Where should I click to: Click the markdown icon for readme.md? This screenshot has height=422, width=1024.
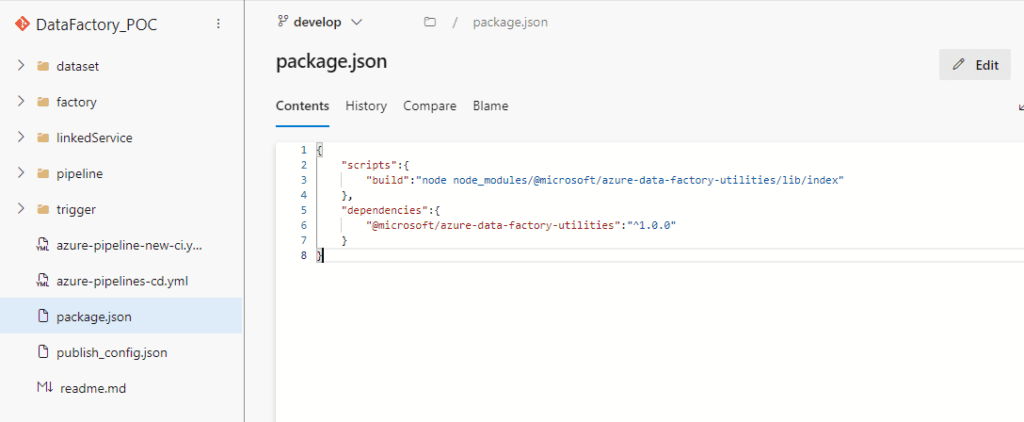click(x=44, y=387)
